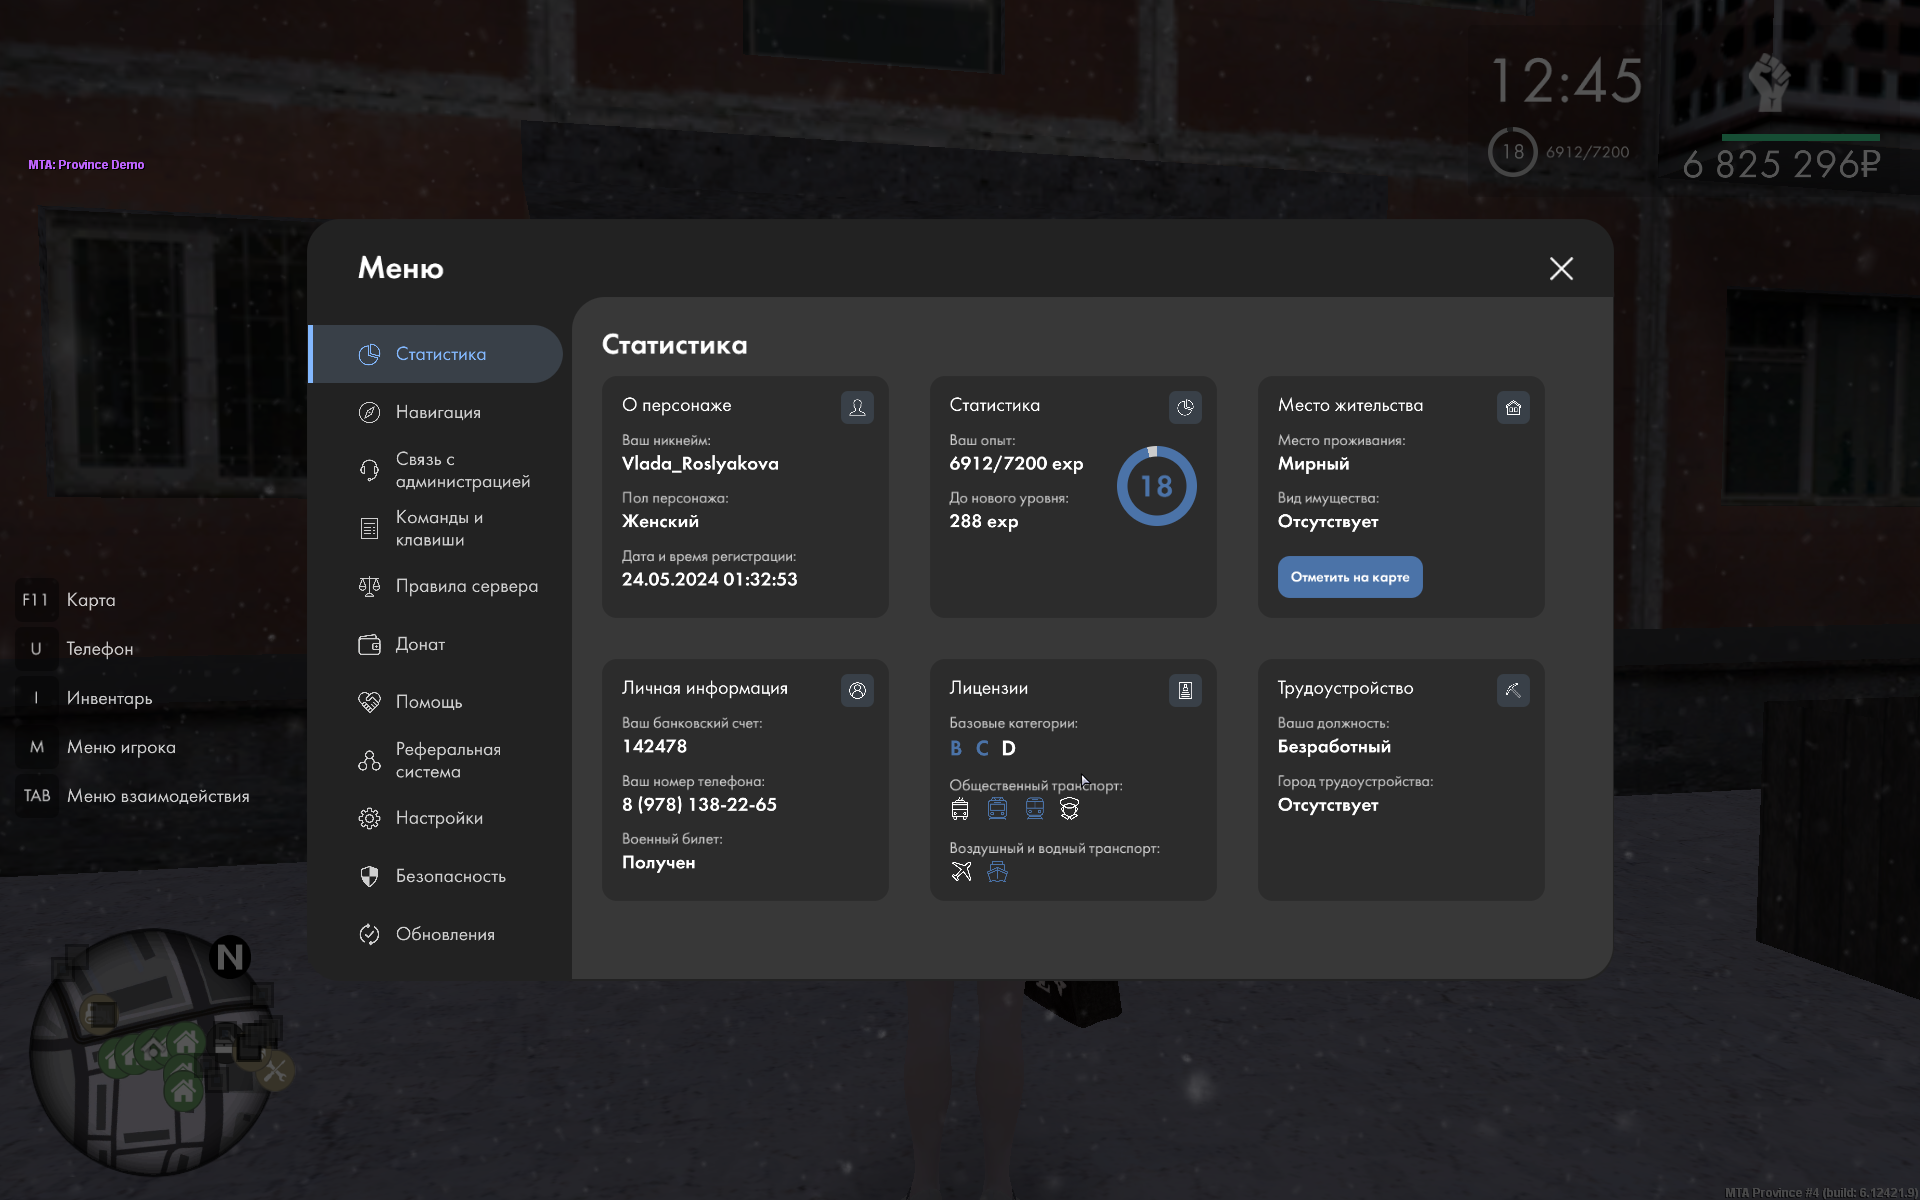1920x1200 pixels.
Task: Select the category B license letter
Action: pos(956,748)
